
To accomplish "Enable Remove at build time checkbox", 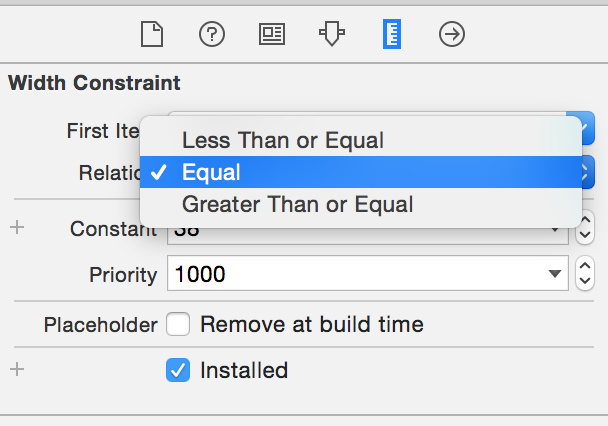I will [x=178, y=324].
